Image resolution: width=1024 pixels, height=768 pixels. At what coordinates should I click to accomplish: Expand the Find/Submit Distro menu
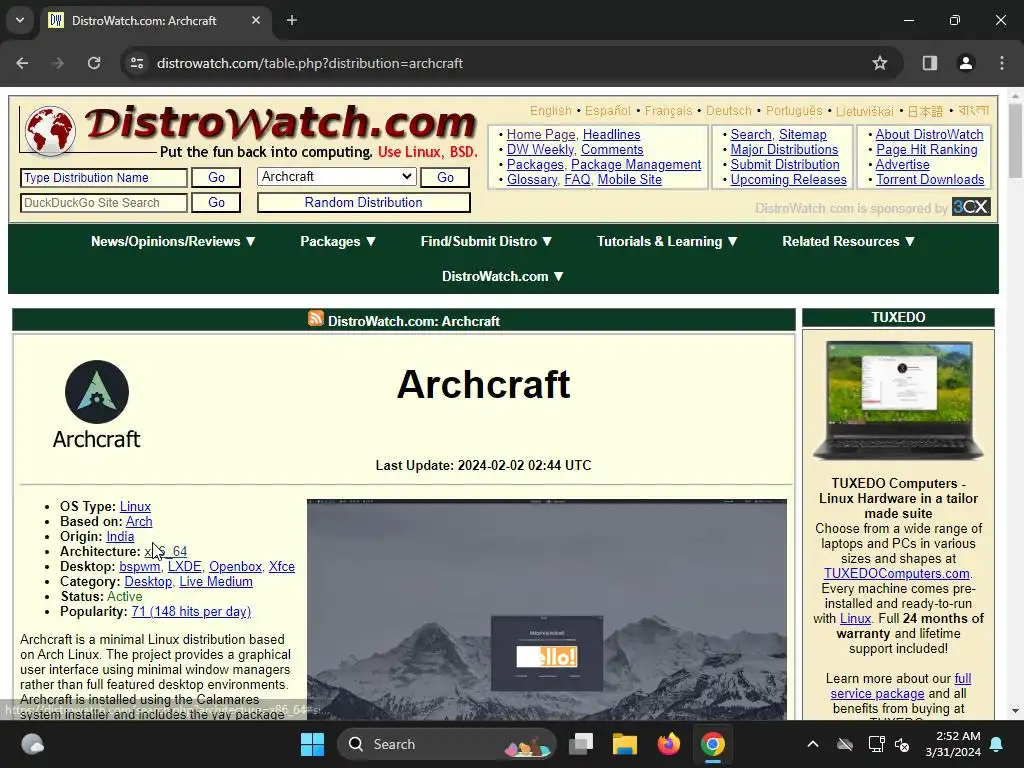point(487,242)
